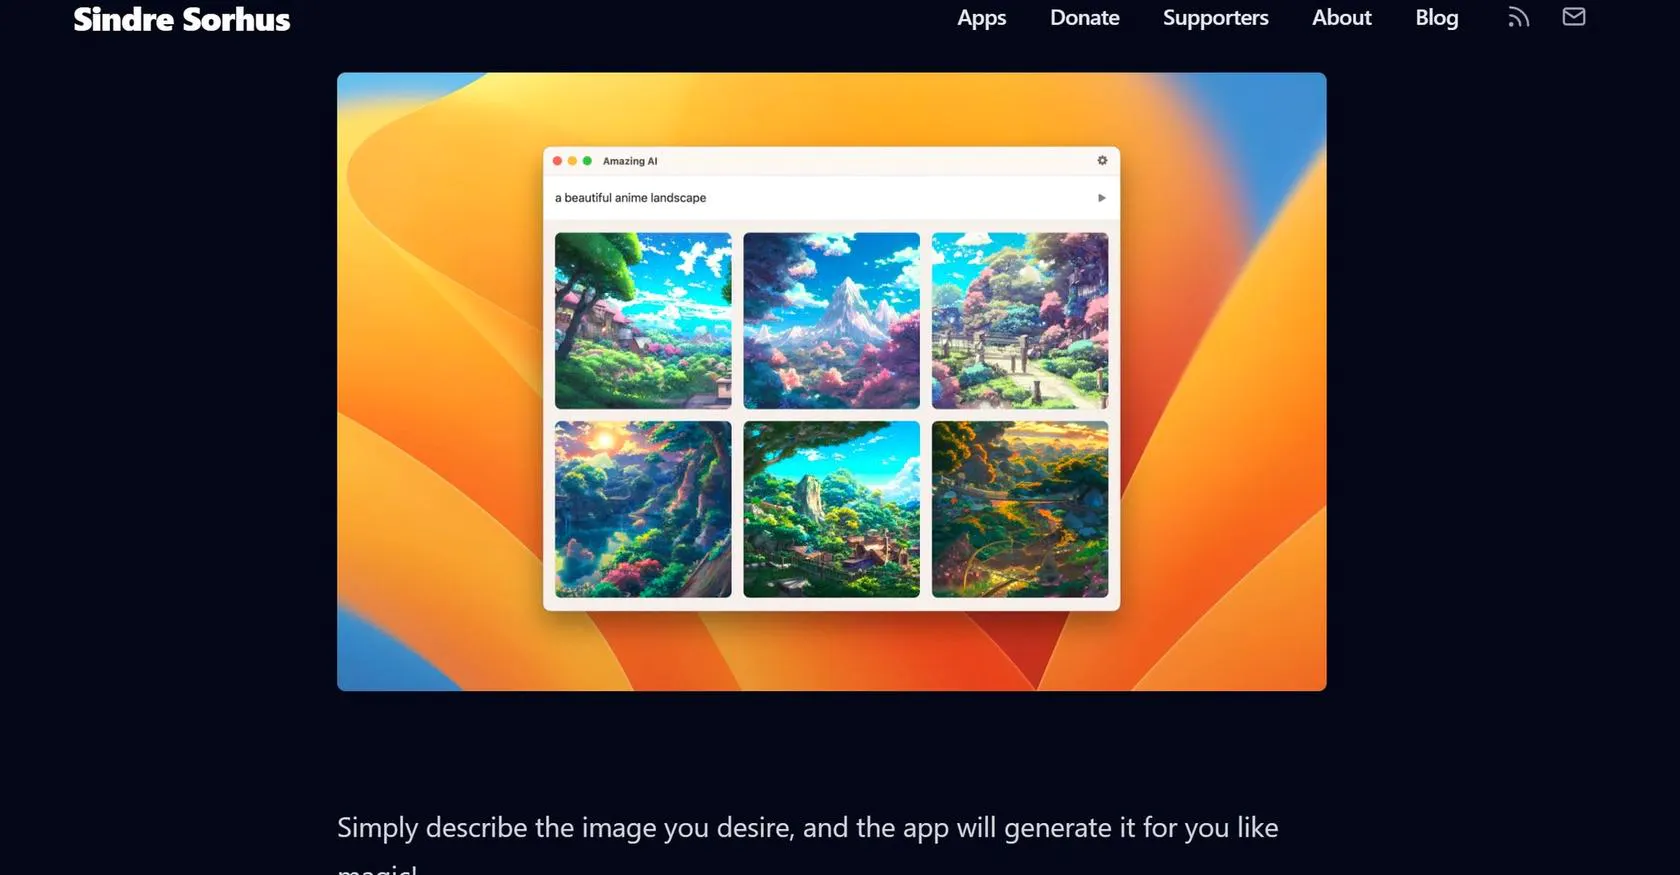Choose the top-right garden path thumbnail
The width and height of the screenshot is (1680, 875).
pyautogui.click(x=1019, y=321)
